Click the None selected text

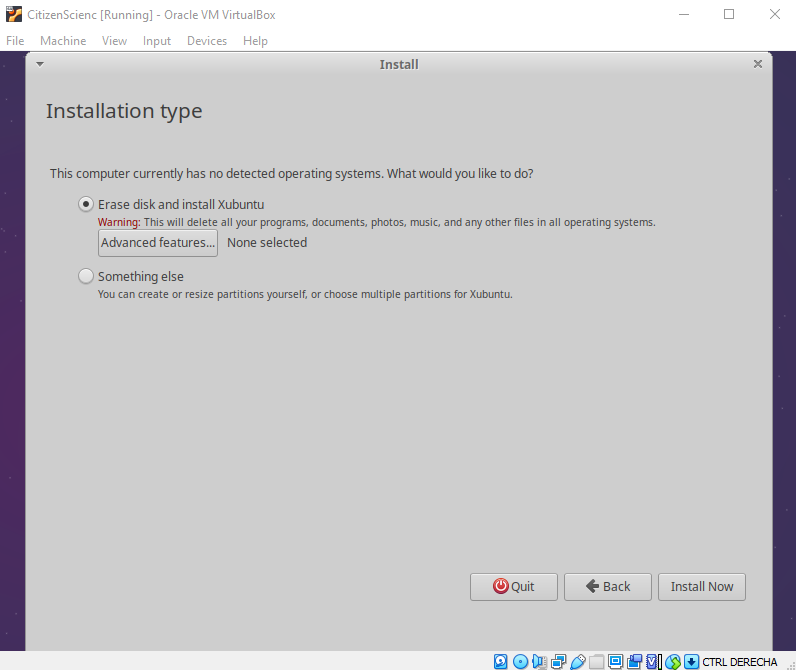(267, 243)
